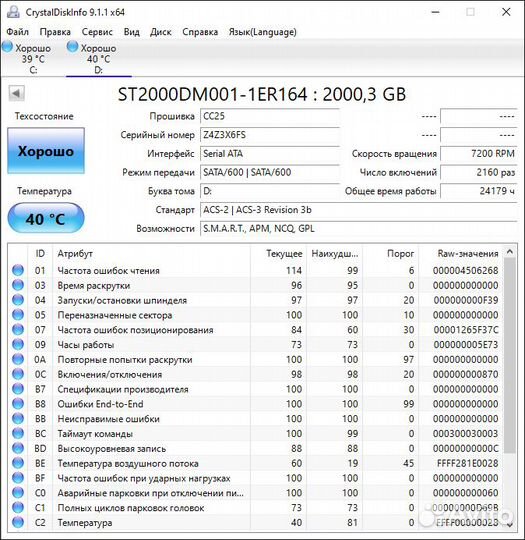Click the rotation speed value 7200 RPM
This screenshot has width=525, height=540.
click(x=479, y=154)
